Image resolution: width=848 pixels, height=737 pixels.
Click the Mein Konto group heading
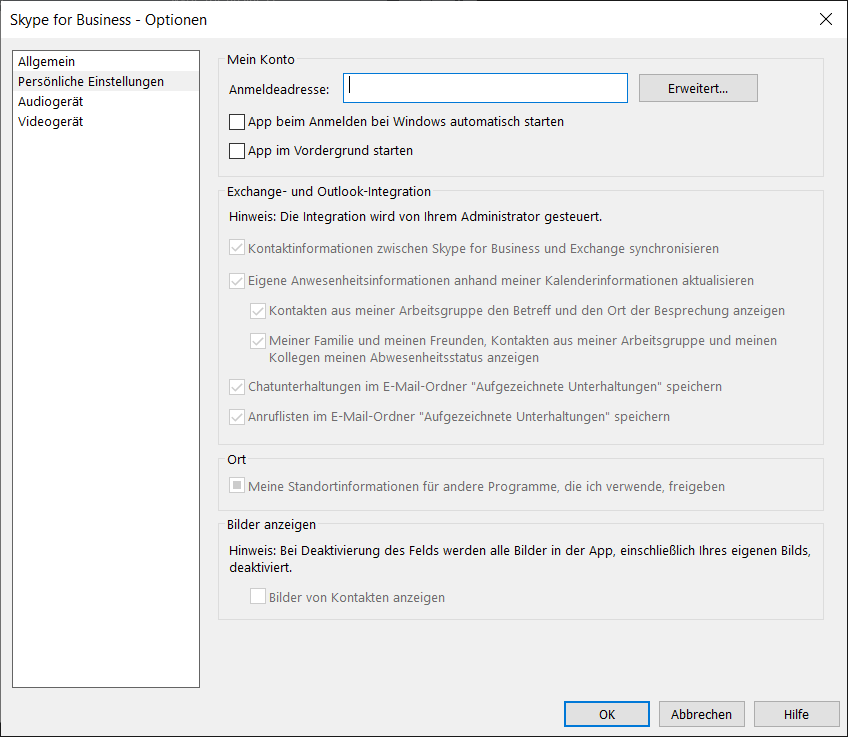[x=261, y=59]
